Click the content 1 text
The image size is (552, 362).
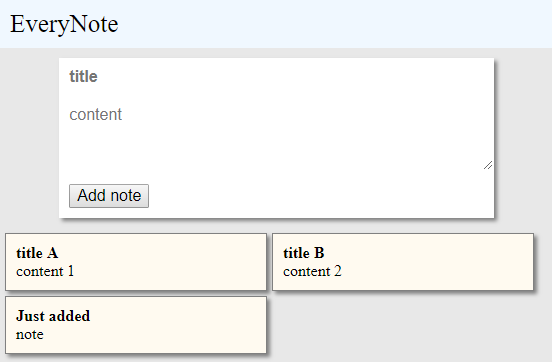(x=45, y=271)
